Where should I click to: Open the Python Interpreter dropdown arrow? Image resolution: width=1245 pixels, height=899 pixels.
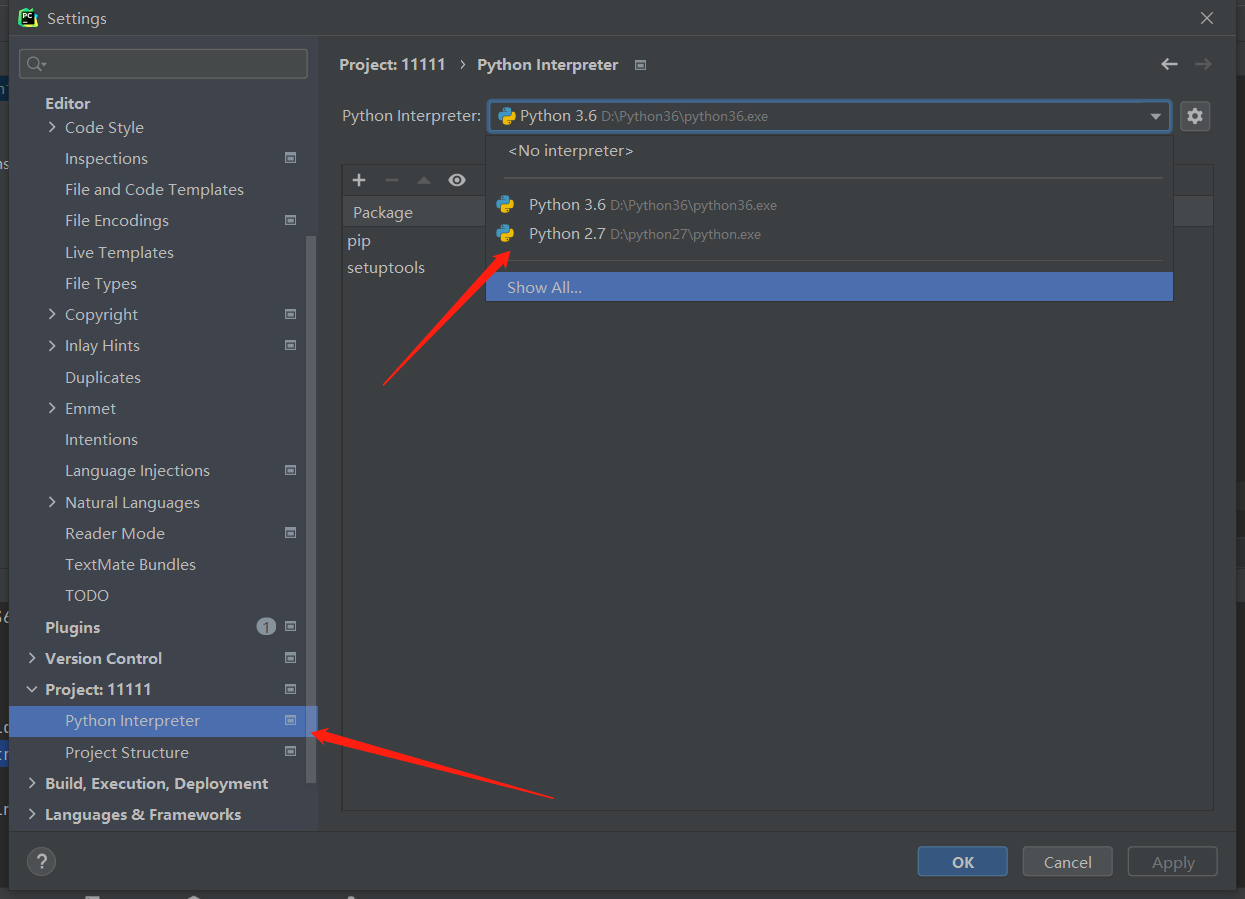pyautogui.click(x=1156, y=116)
